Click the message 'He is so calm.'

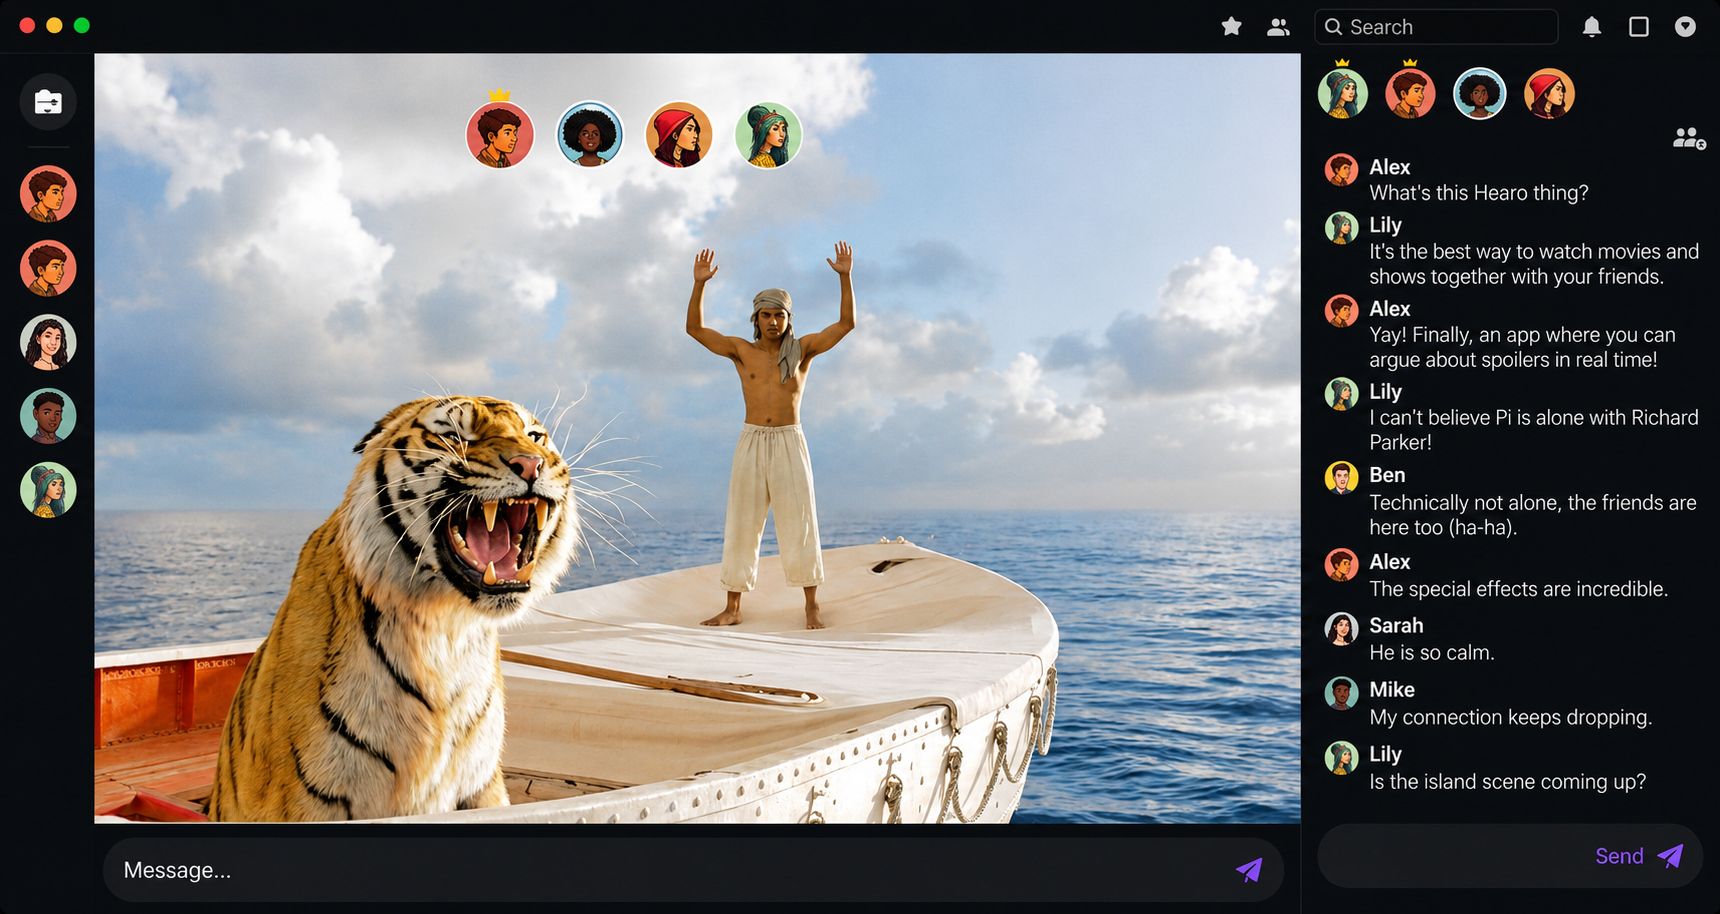point(1432,653)
